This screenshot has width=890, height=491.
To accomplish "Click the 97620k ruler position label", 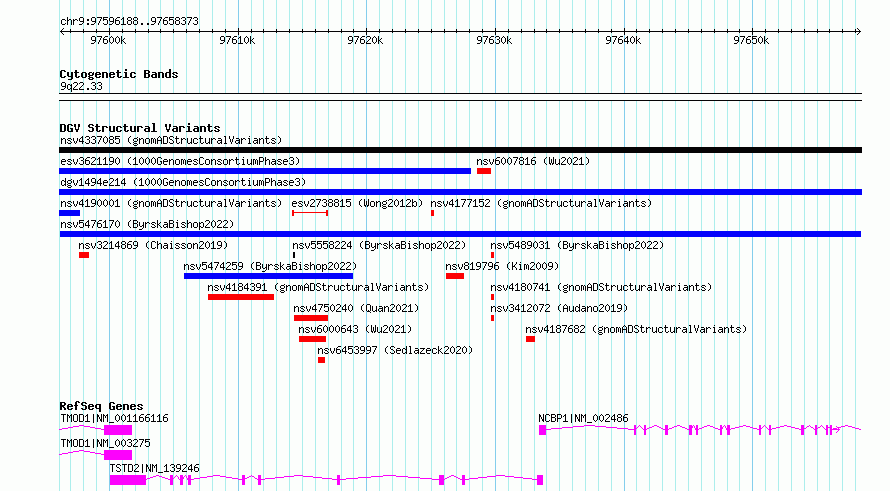I will click(365, 40).
